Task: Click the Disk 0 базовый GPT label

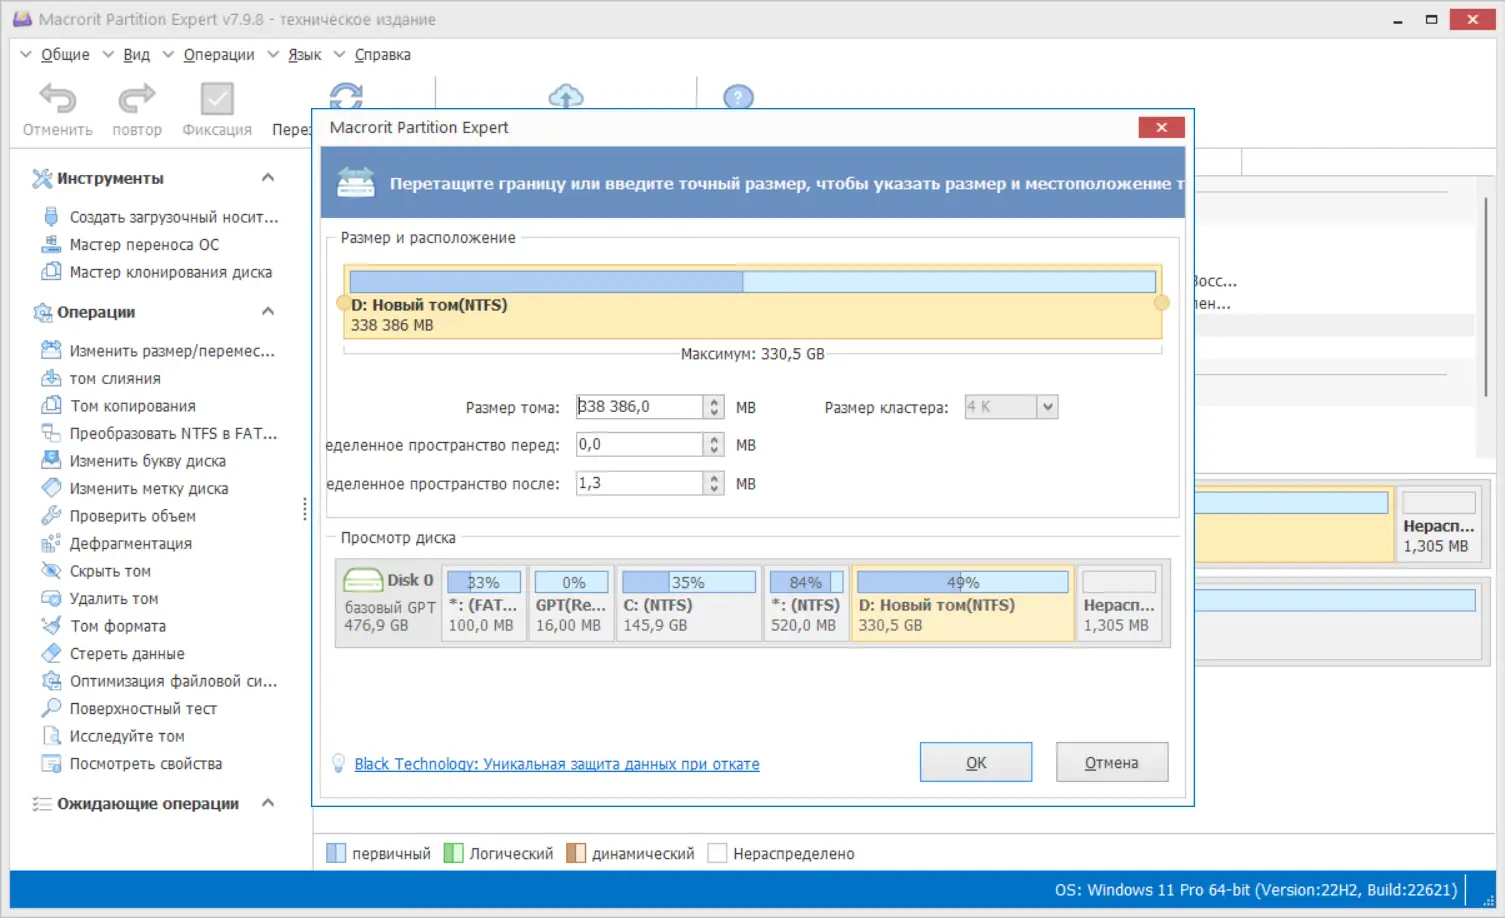Action: (389, 603)
